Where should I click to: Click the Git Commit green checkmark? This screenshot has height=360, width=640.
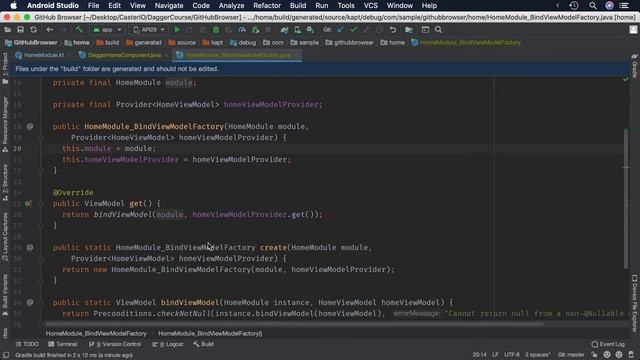coord(353,30)
